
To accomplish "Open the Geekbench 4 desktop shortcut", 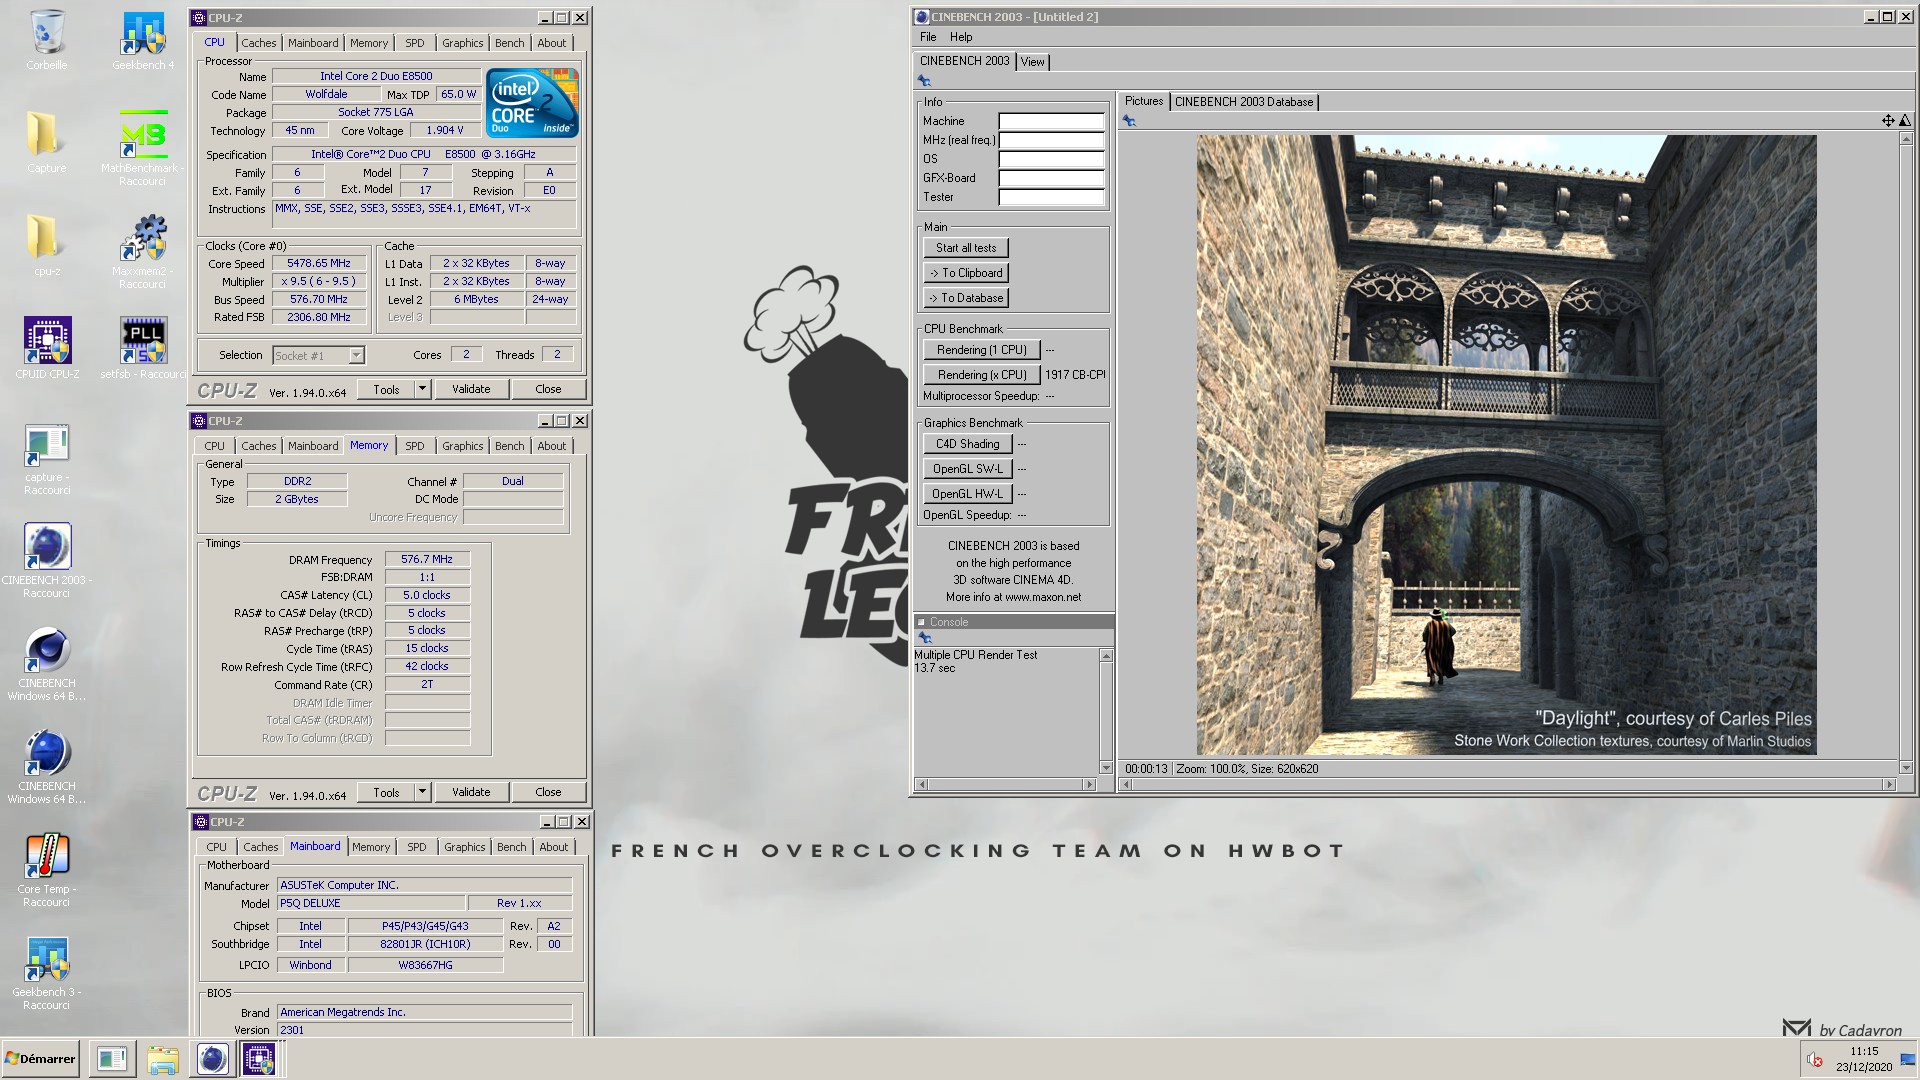I will click(x=143, y=40).
